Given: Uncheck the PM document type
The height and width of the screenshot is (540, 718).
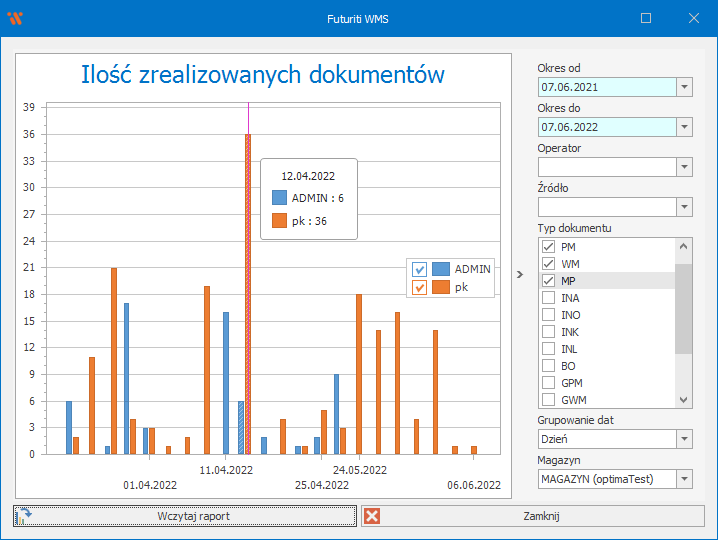Looking at the screenshot, I should point(548,247).
